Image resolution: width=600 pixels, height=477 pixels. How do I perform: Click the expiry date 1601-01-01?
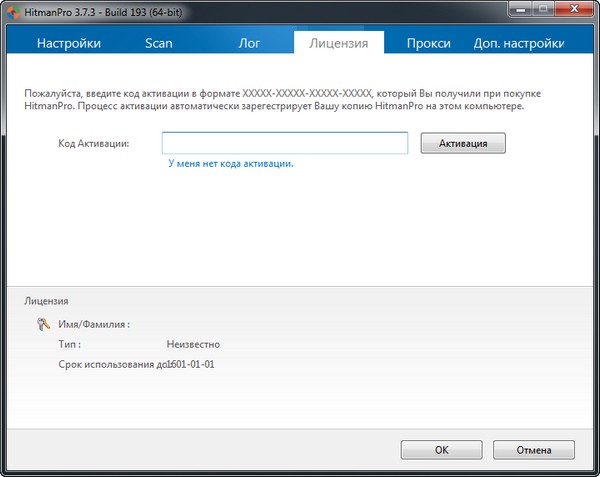(191, 364)
